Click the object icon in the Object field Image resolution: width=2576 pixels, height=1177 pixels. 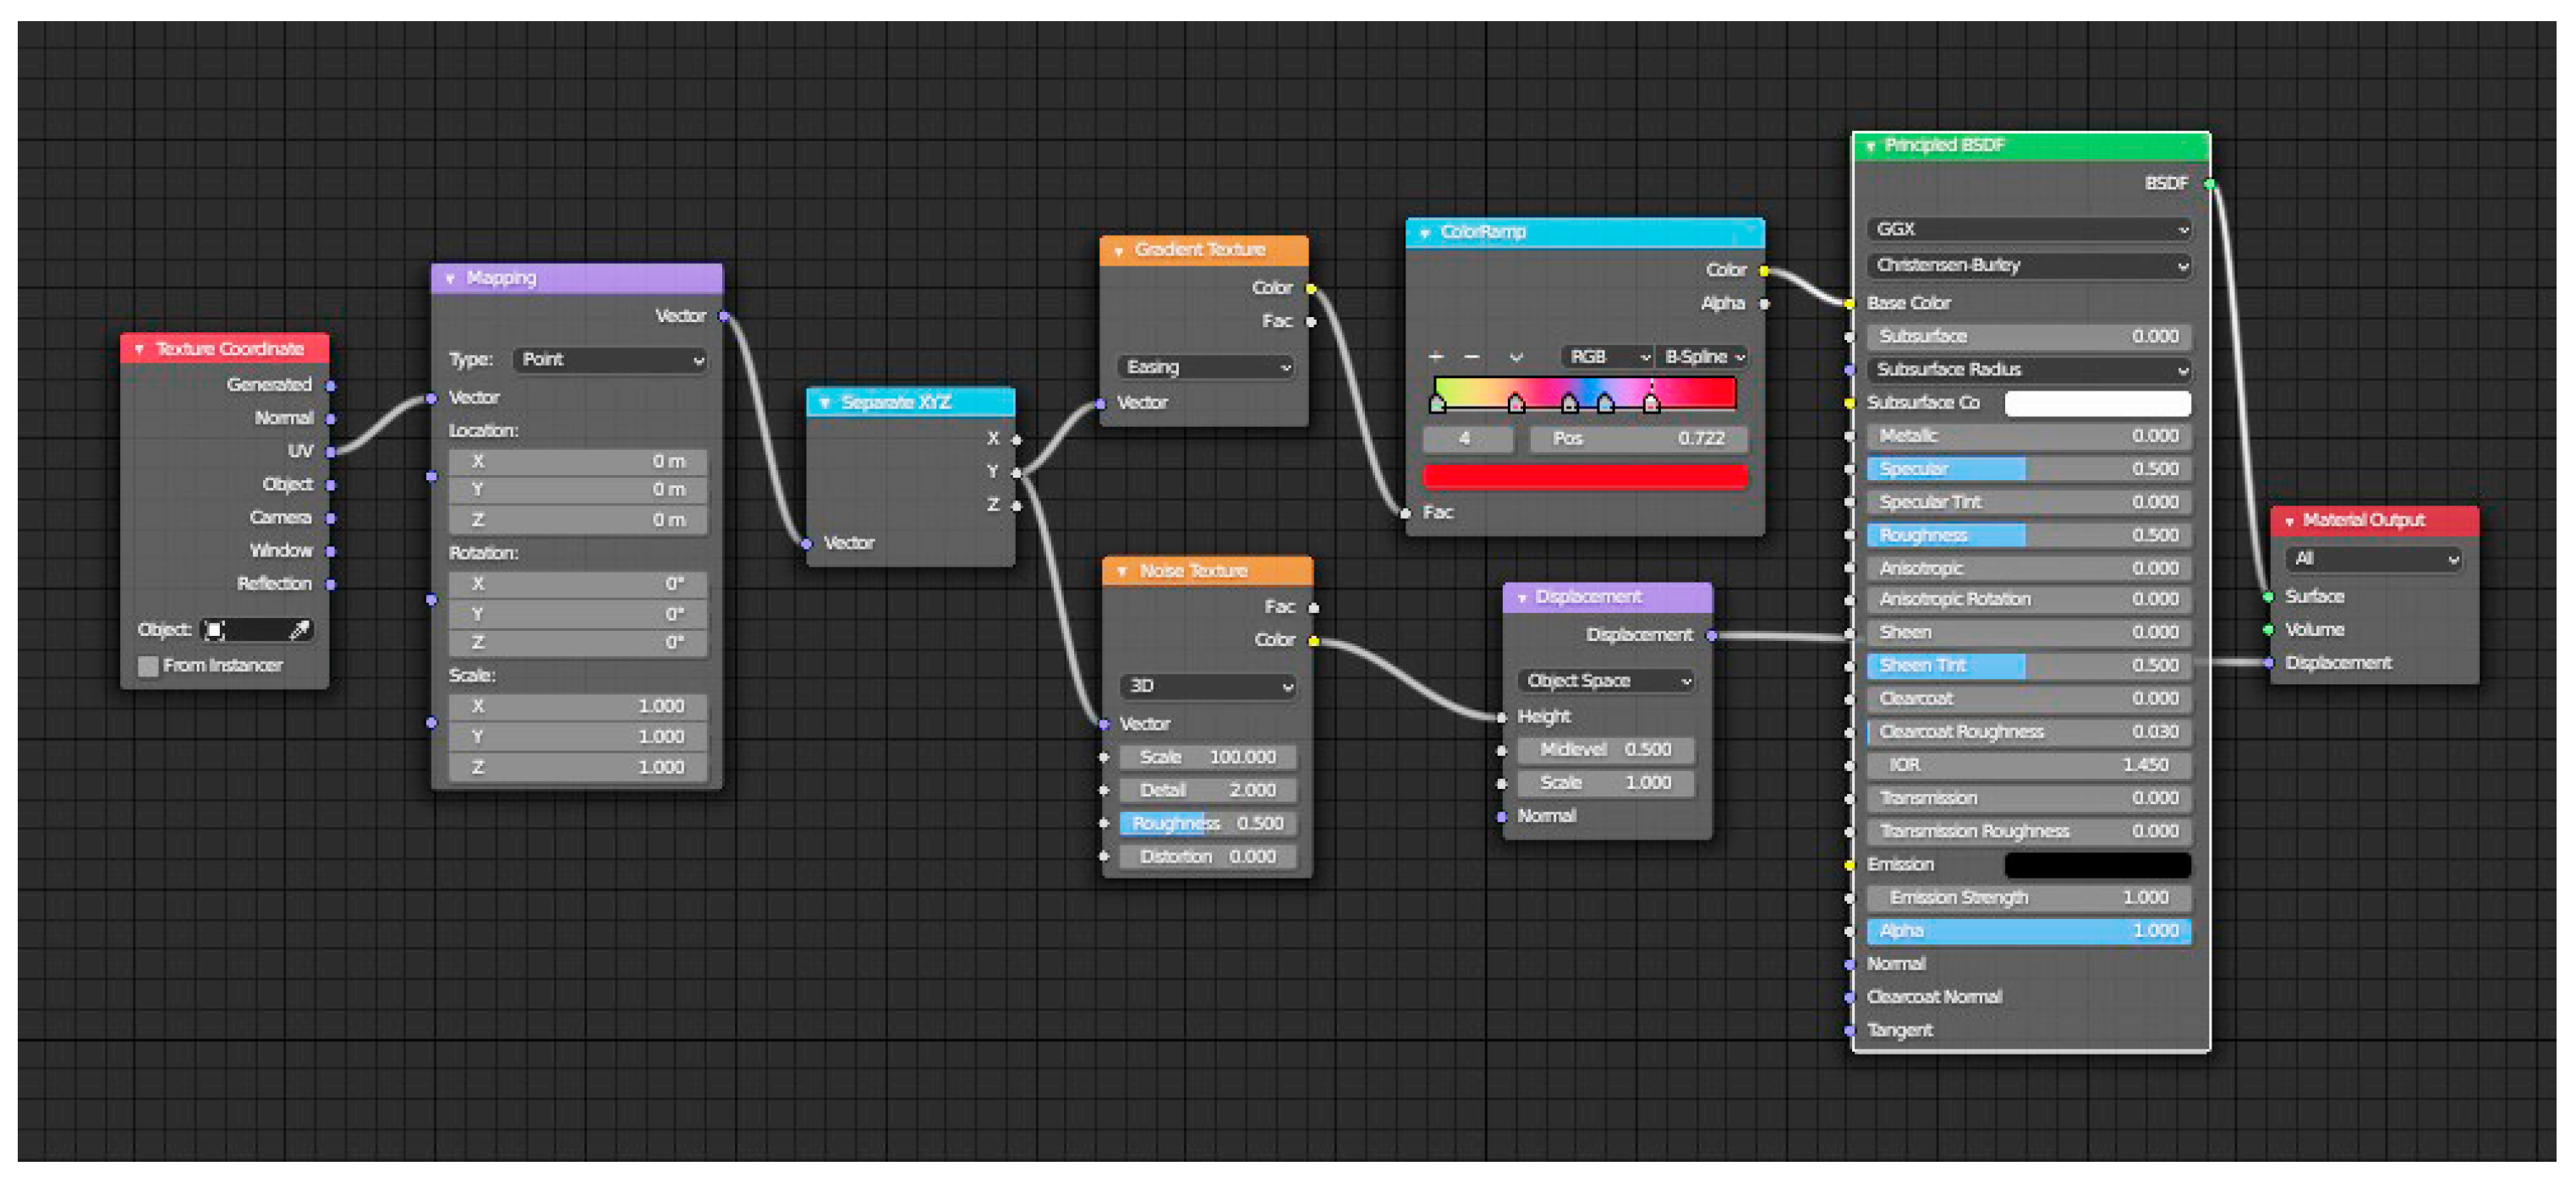215,630
